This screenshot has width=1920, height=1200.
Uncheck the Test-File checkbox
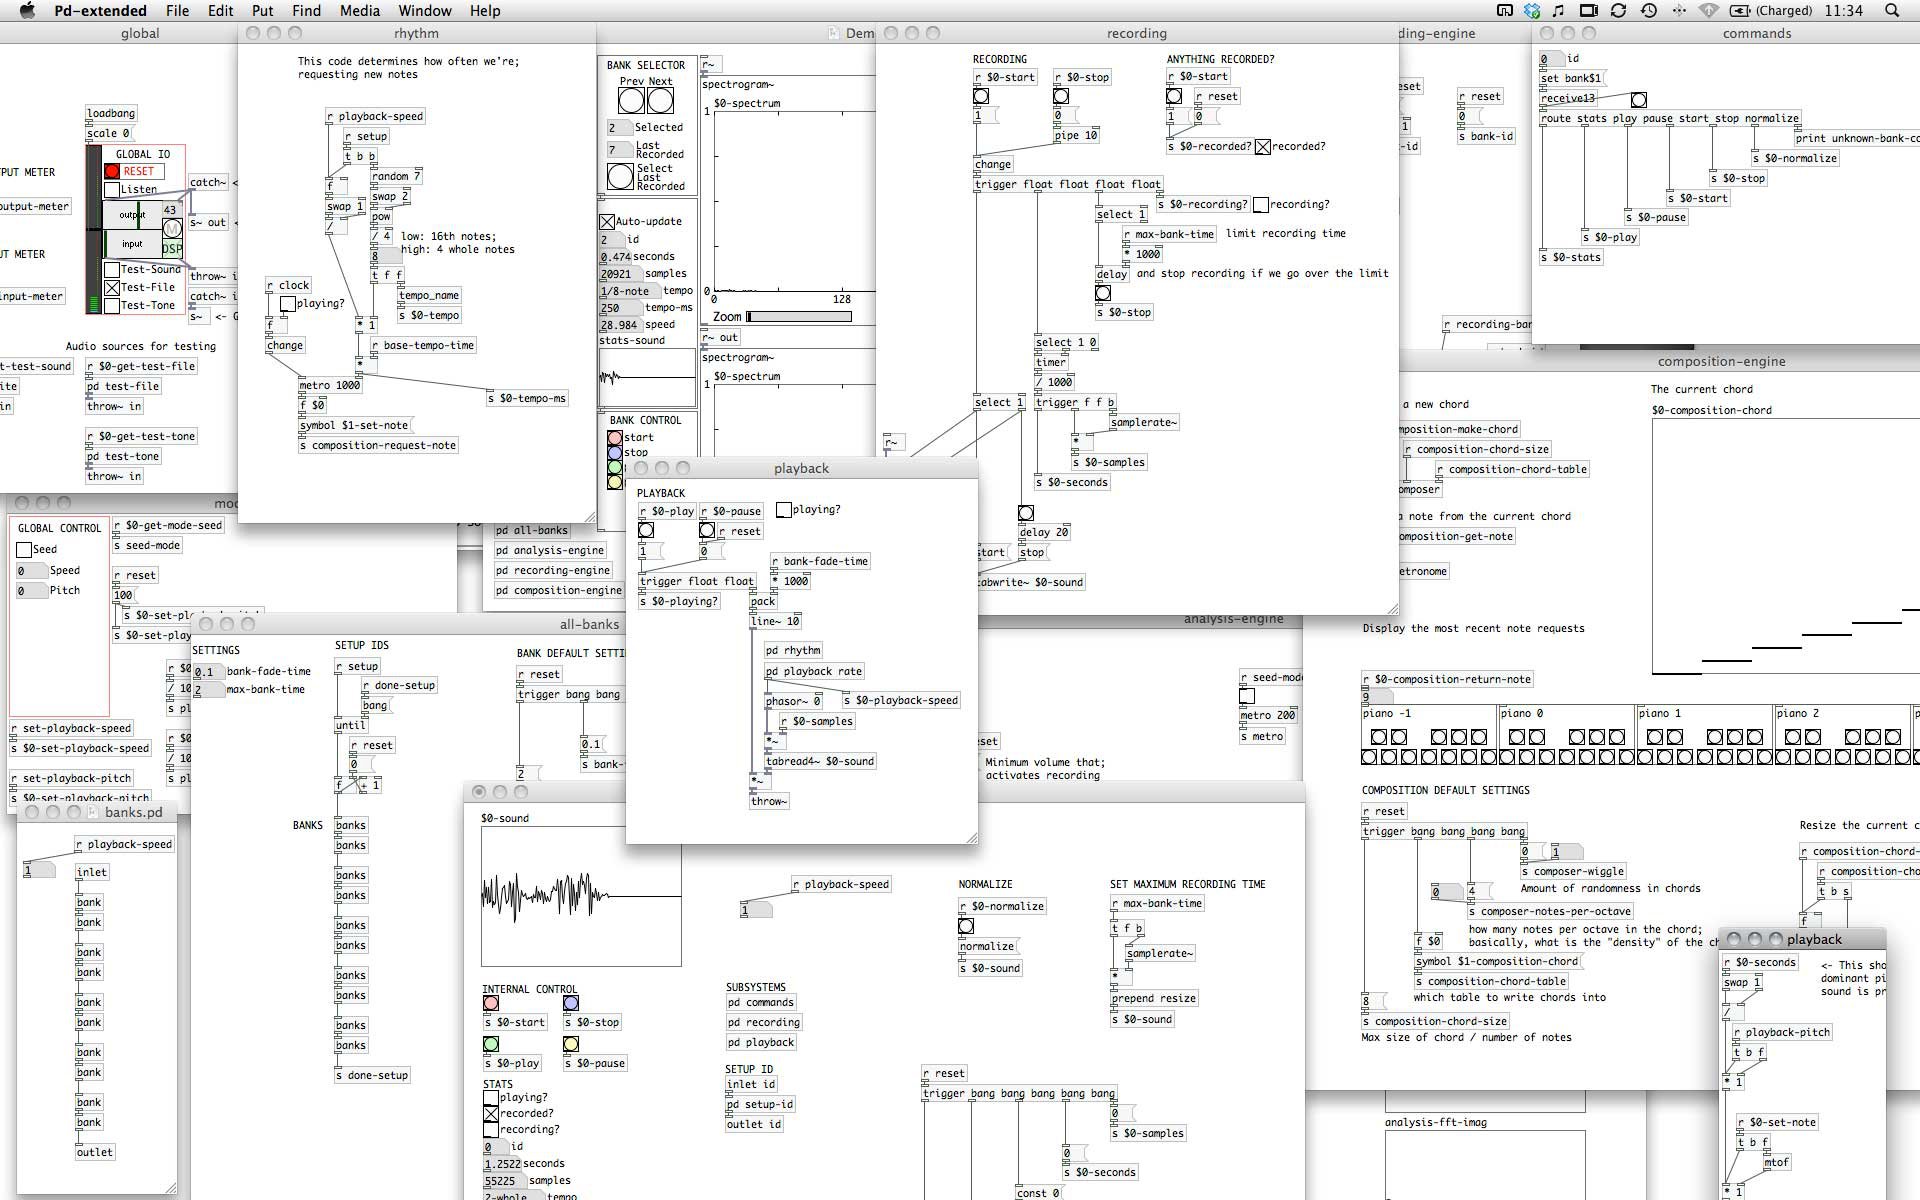pyautogui.click(x=112, y=288)
